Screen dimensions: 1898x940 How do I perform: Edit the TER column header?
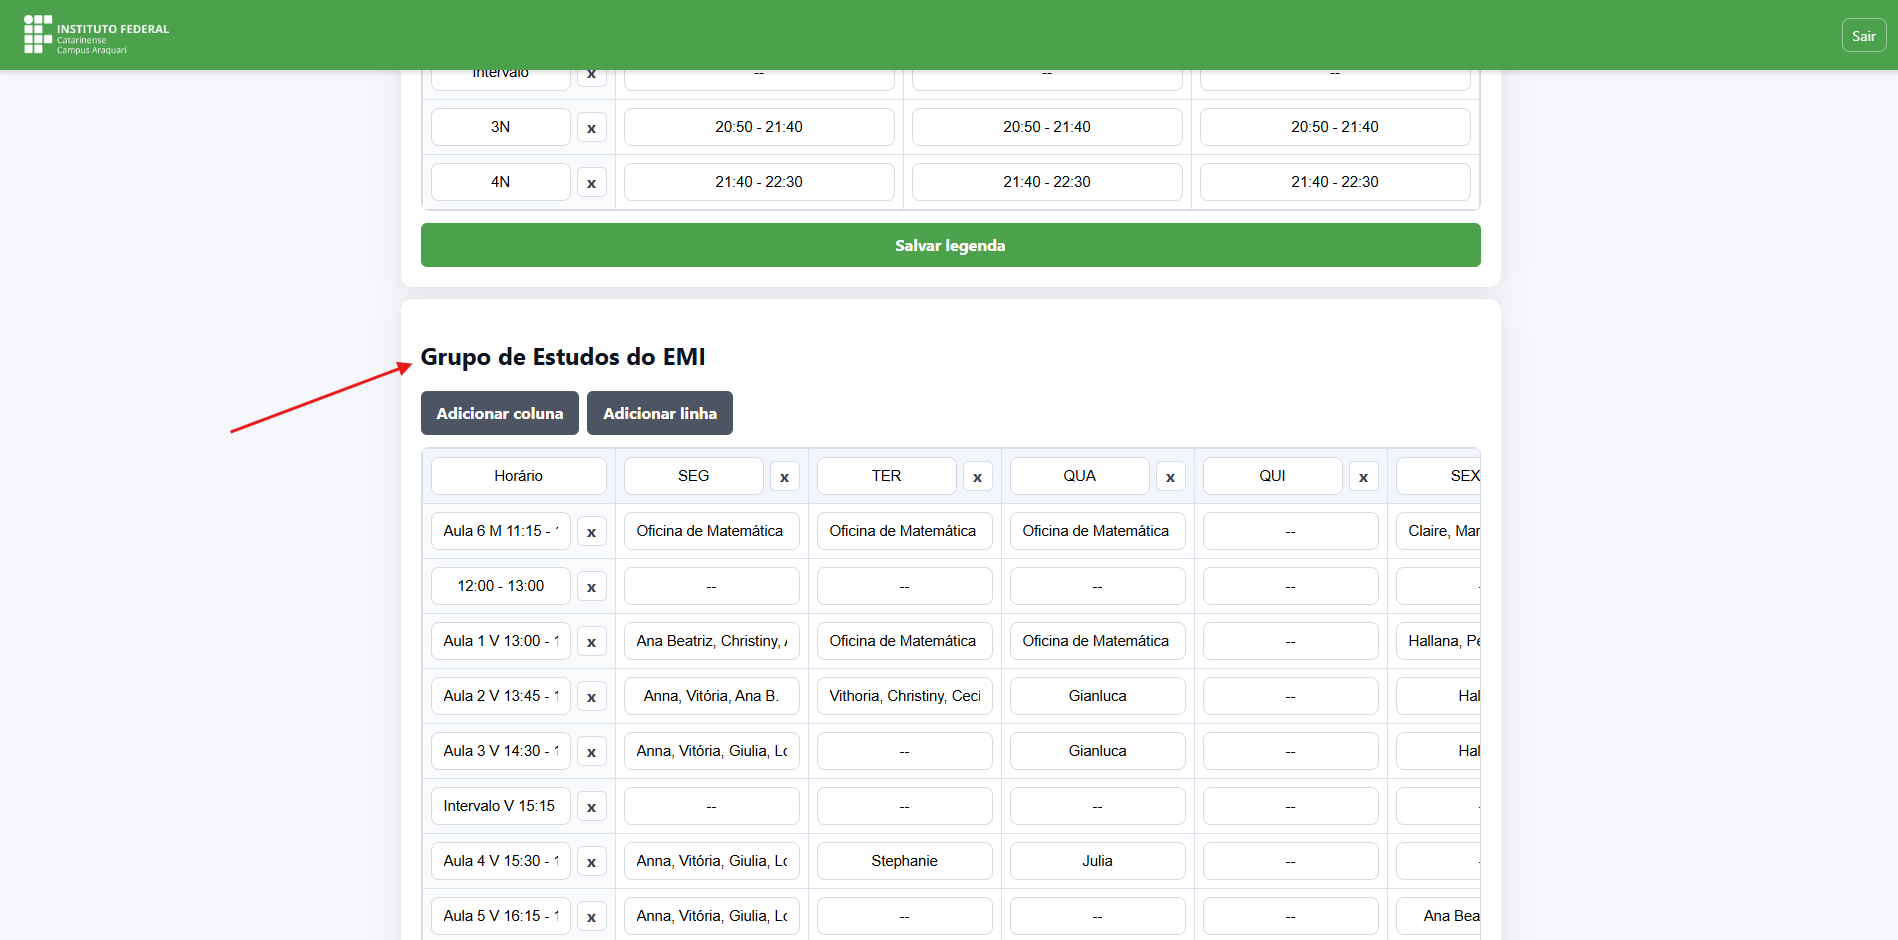[x=887, y=476]
